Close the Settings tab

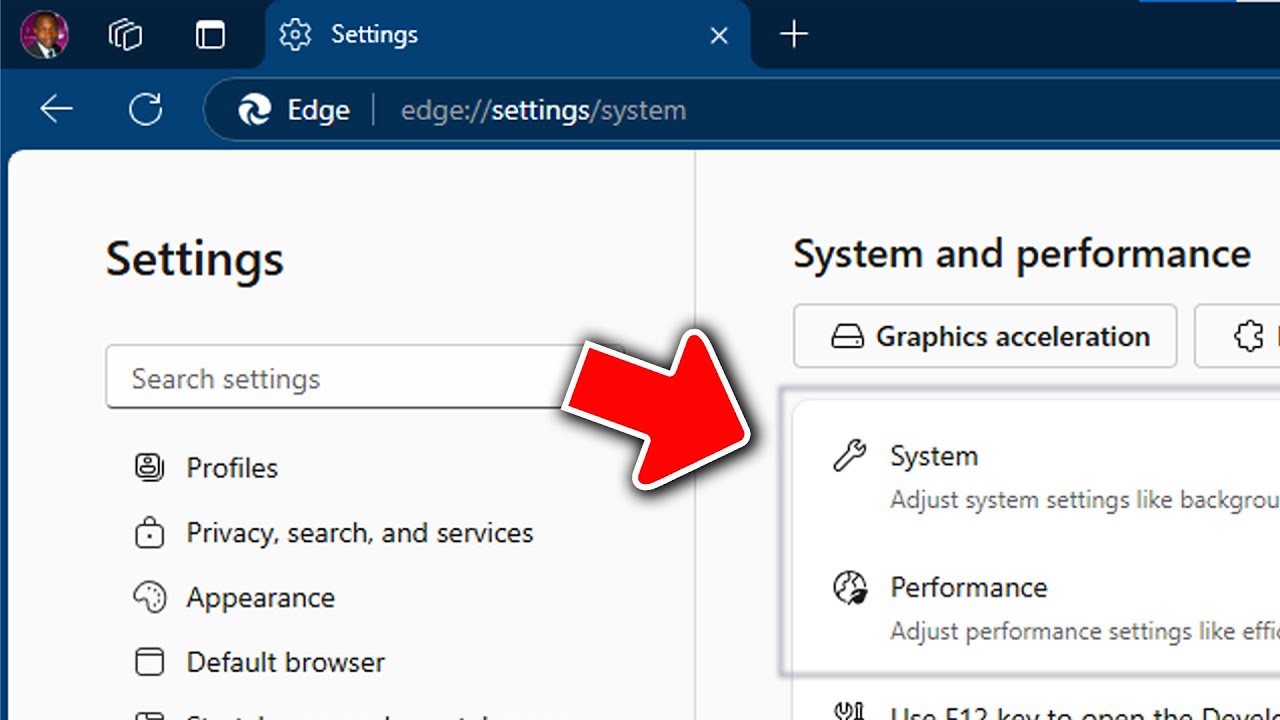click(718, 35)
